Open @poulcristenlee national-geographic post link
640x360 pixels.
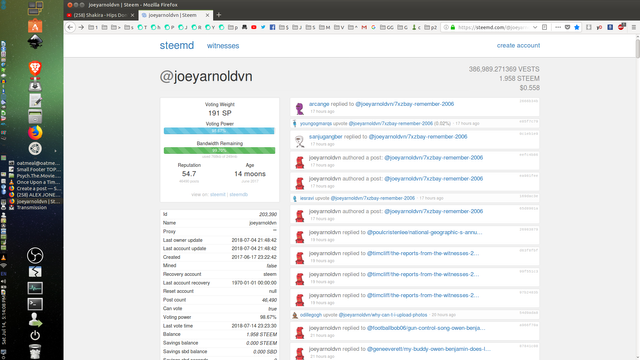(424, 232)
